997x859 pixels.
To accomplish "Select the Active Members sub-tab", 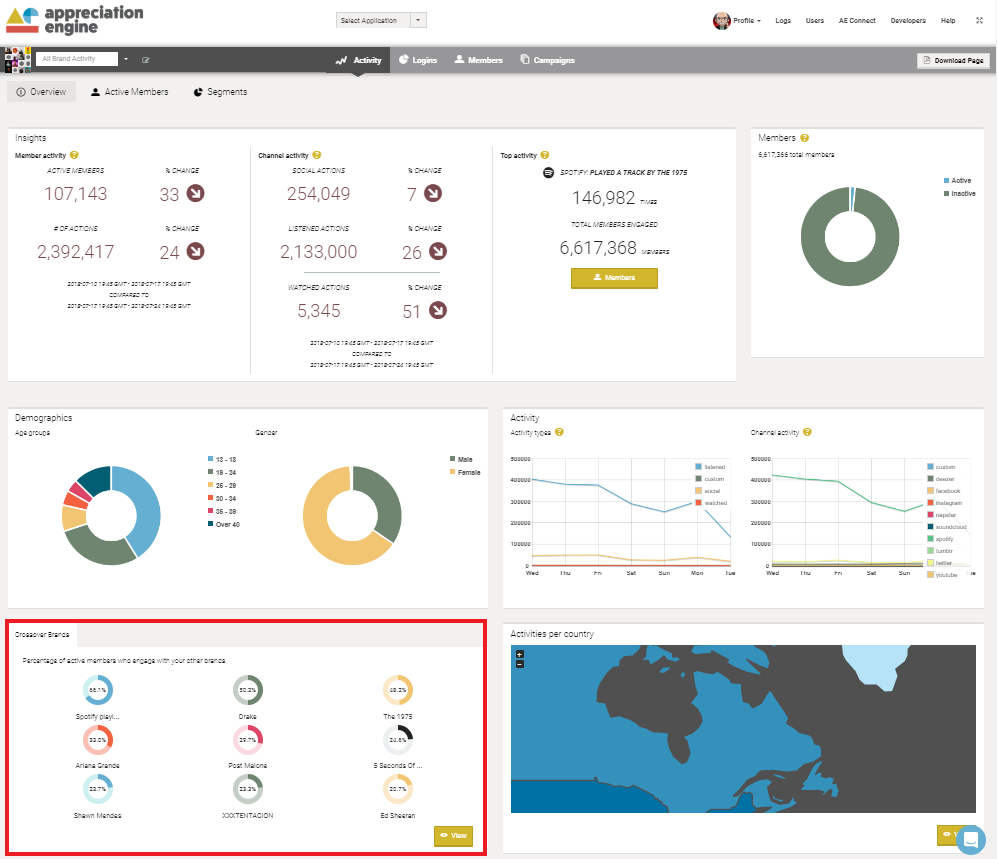I will (x=130, y=92).
